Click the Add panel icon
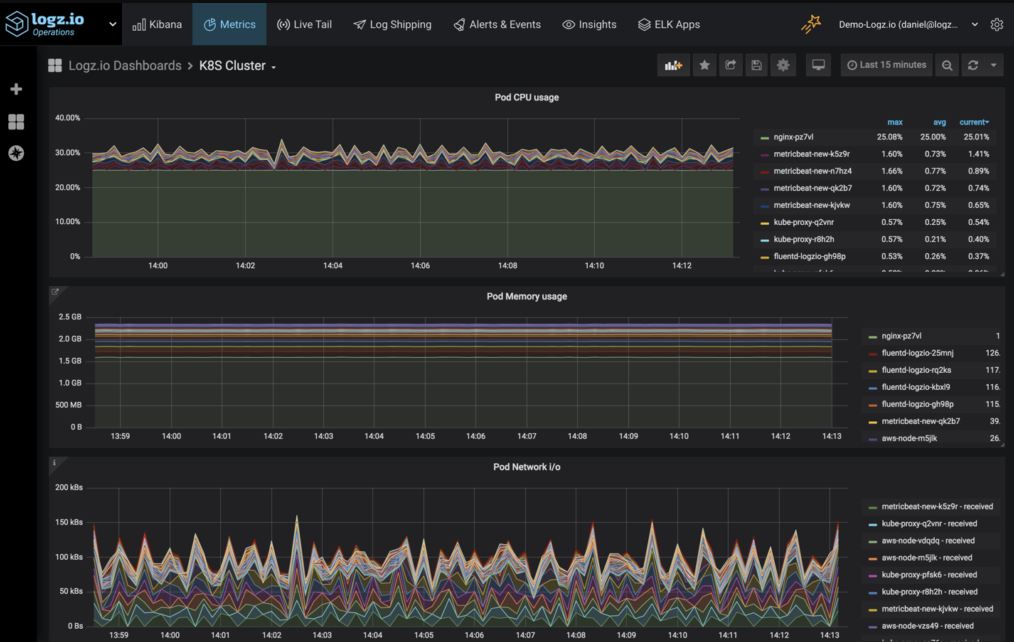 pyautogui.click(x=673, y=65)
